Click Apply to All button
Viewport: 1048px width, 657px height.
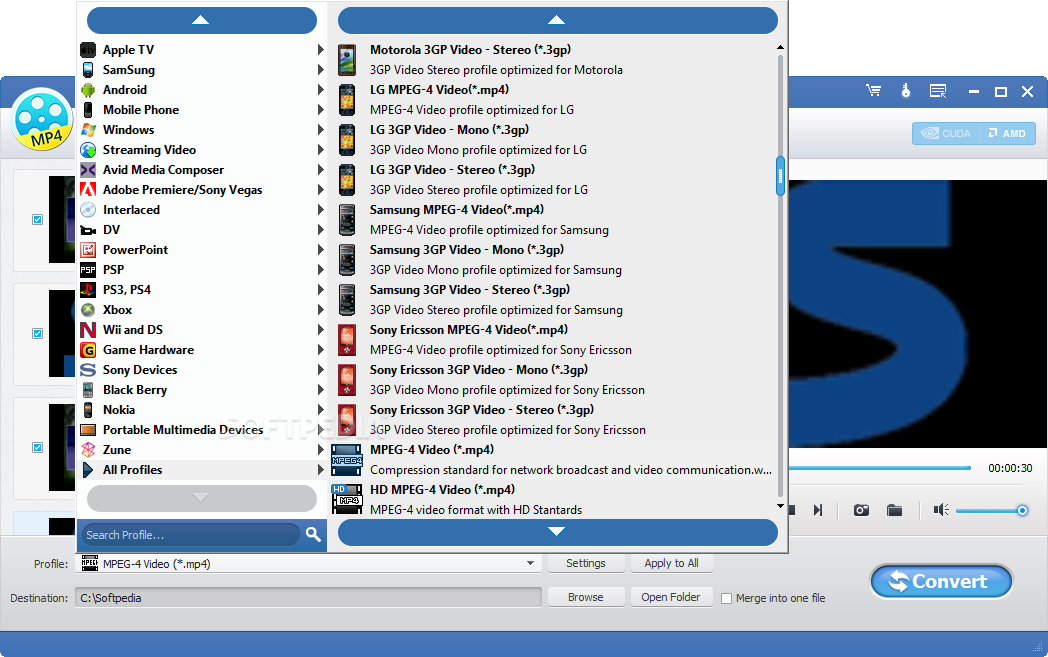tap(671, 563)
